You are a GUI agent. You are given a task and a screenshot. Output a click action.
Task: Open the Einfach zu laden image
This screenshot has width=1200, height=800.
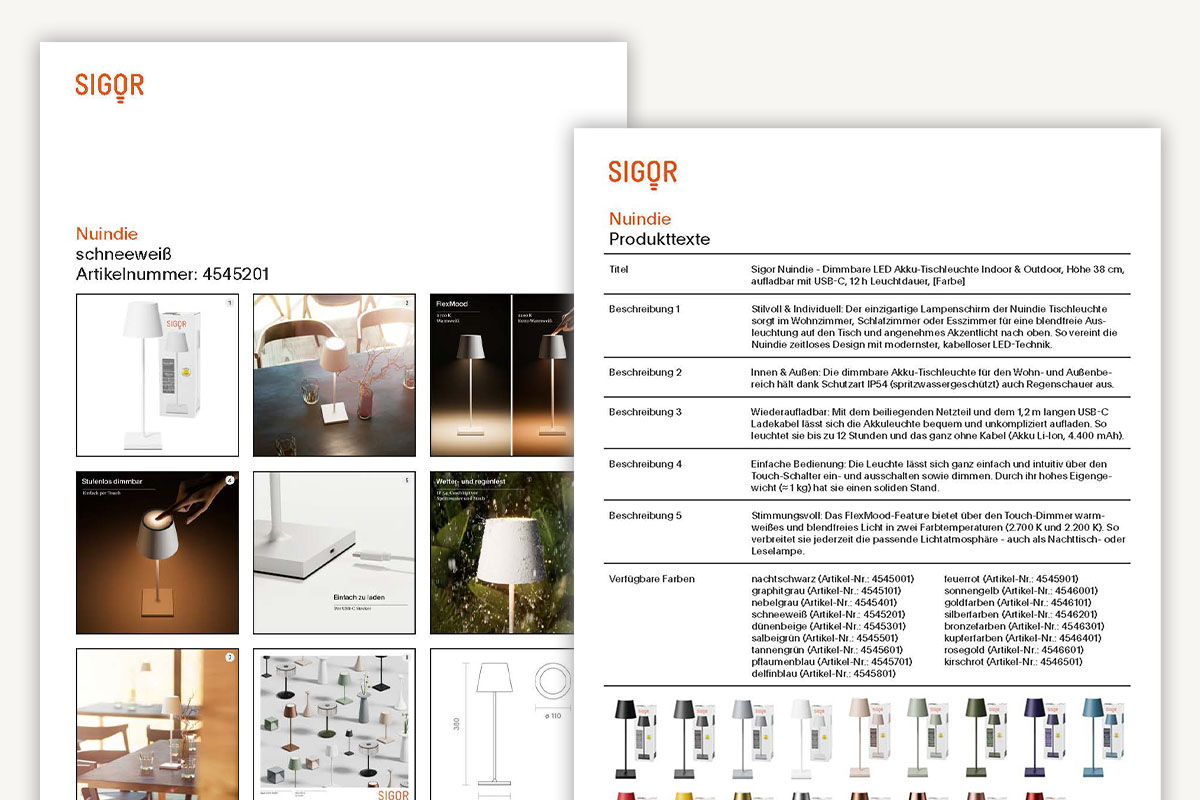(x=334, y=552)
